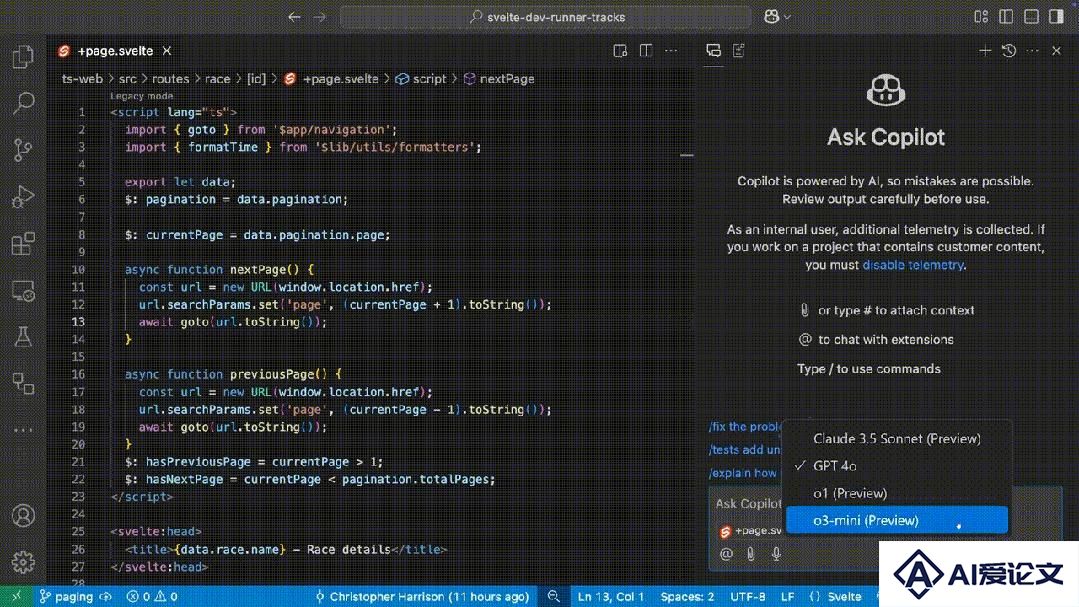The height and width of the screenshot is (607, 1079).
Task: Select the o1 (Preview) model
Action: [897, 493]
